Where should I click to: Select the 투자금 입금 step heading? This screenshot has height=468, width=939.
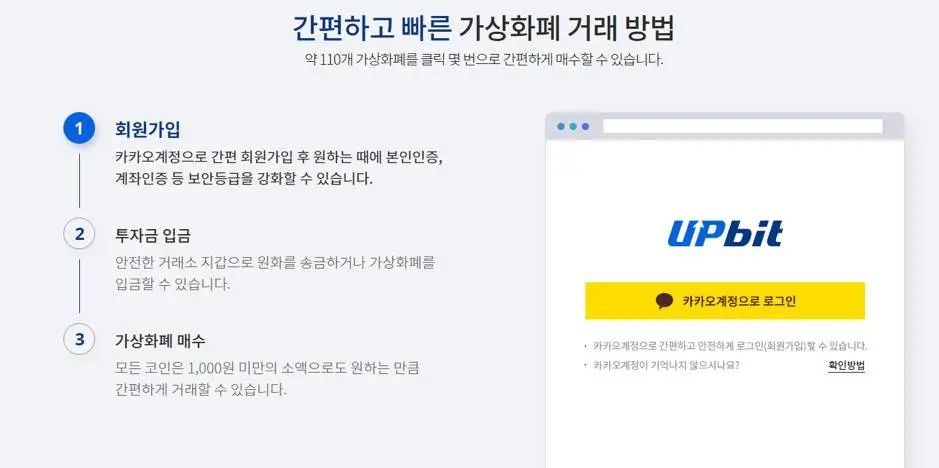153,235
